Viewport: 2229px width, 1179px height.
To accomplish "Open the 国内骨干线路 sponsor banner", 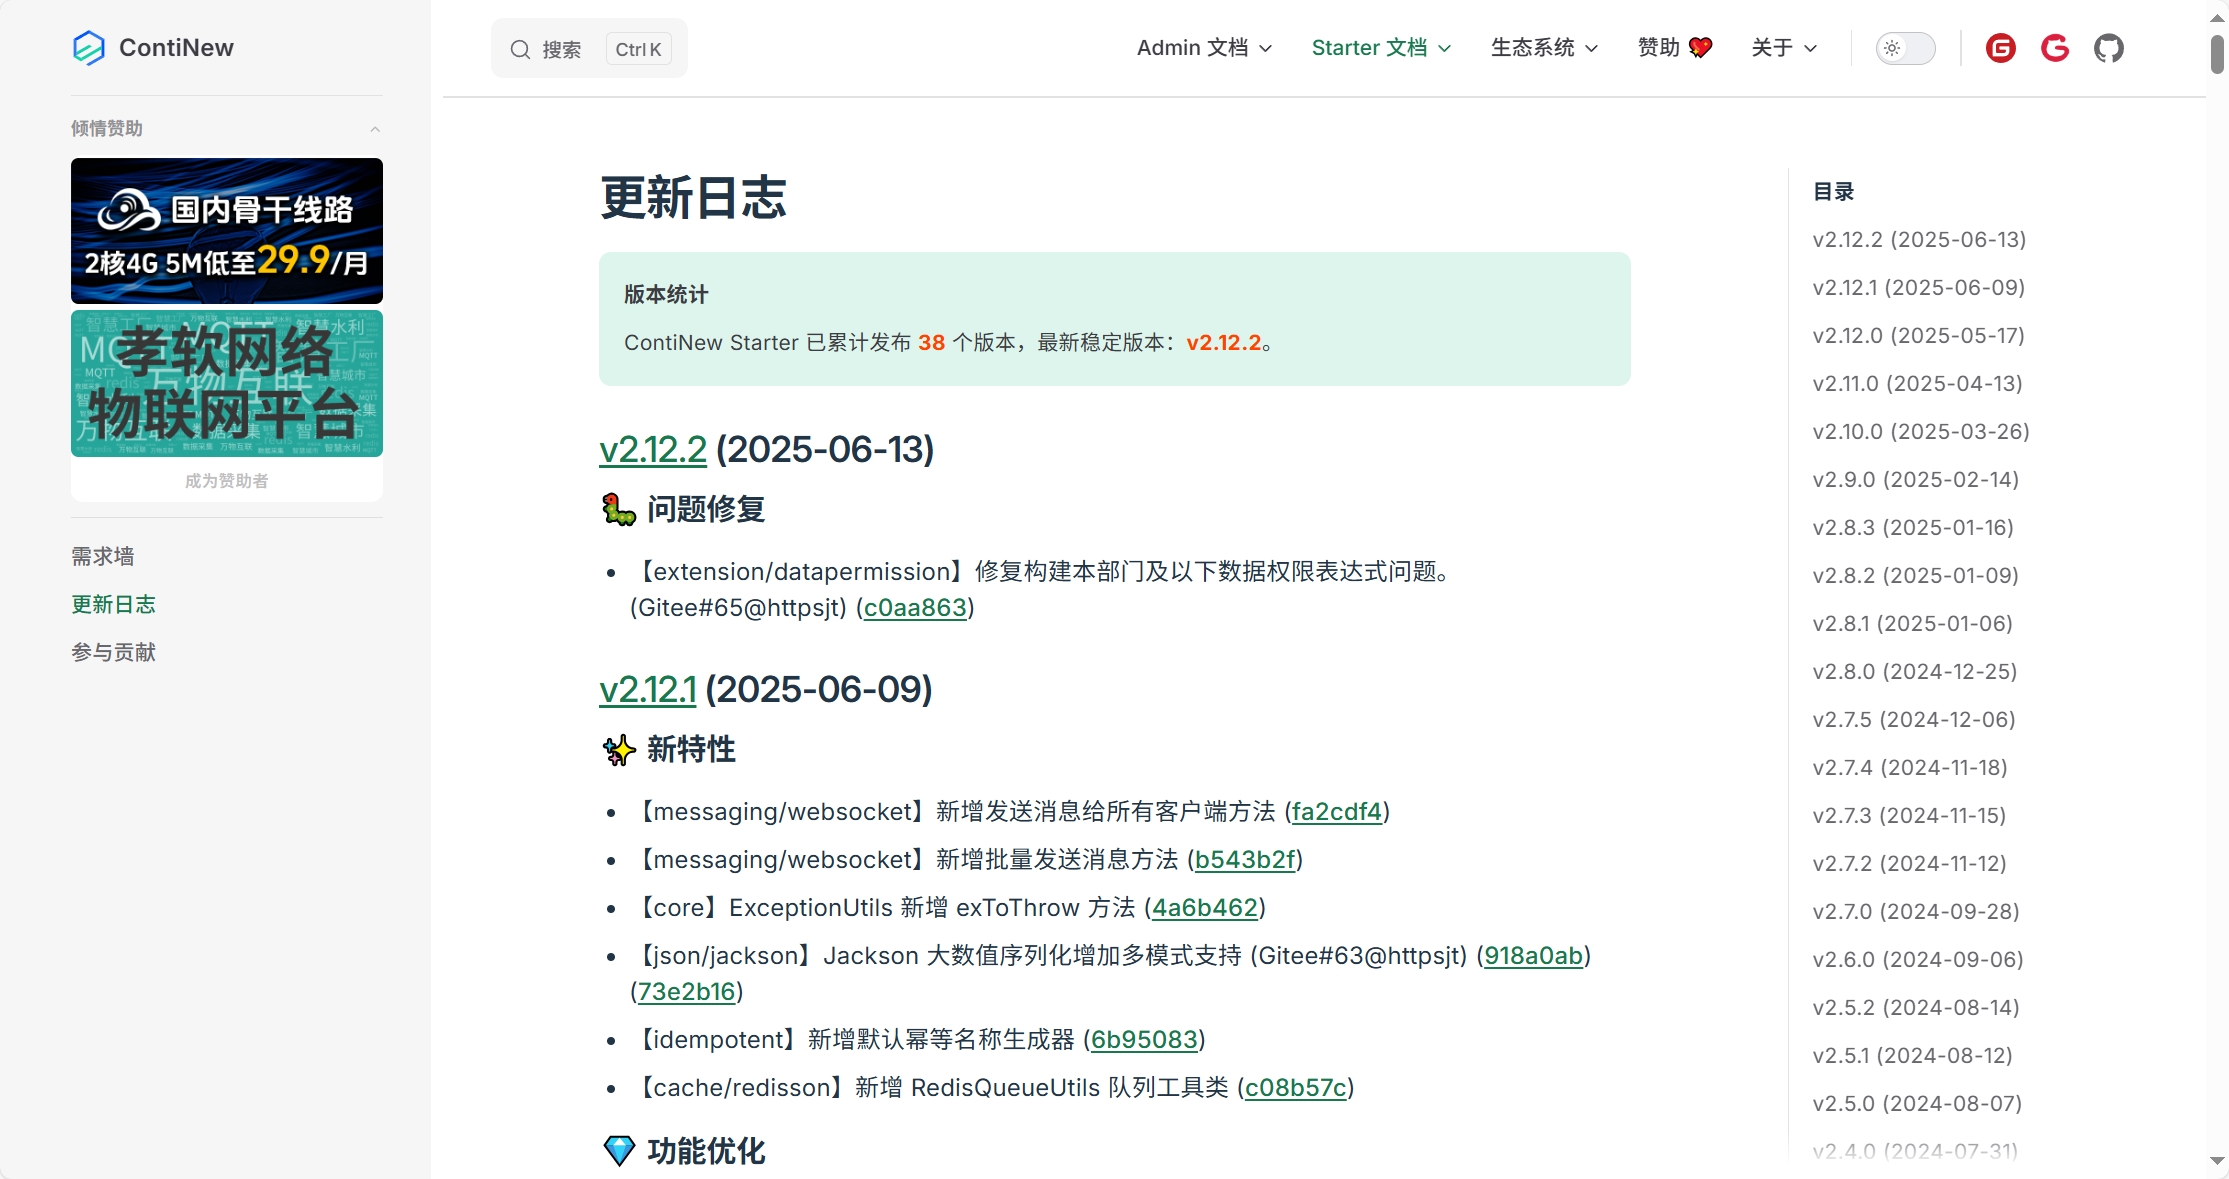I will [x=227, y=231].
